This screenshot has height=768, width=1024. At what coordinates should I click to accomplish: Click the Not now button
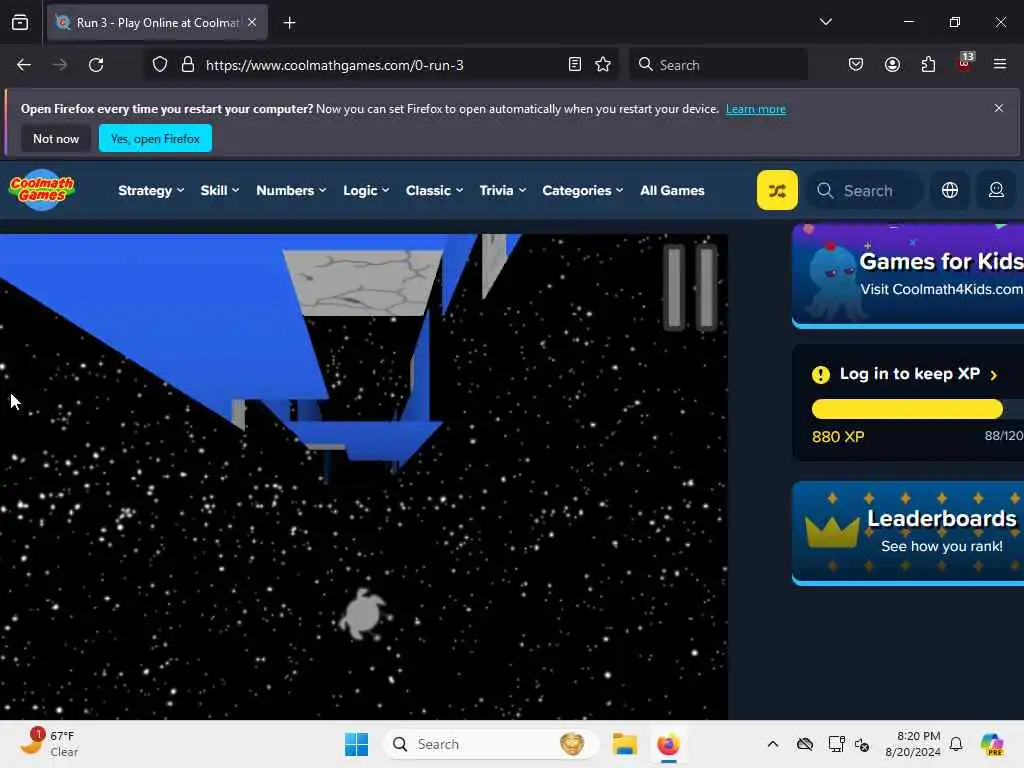point(56,138)
